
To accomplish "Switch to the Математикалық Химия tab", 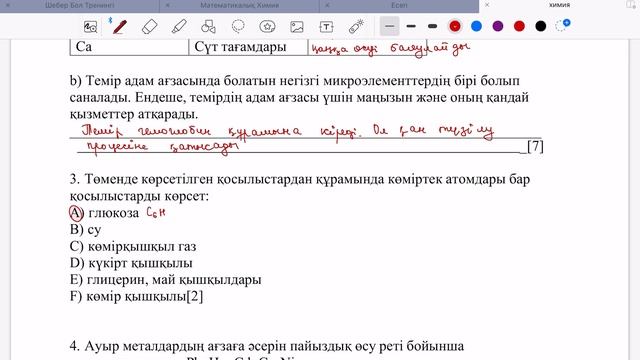I will coord(240,5).
